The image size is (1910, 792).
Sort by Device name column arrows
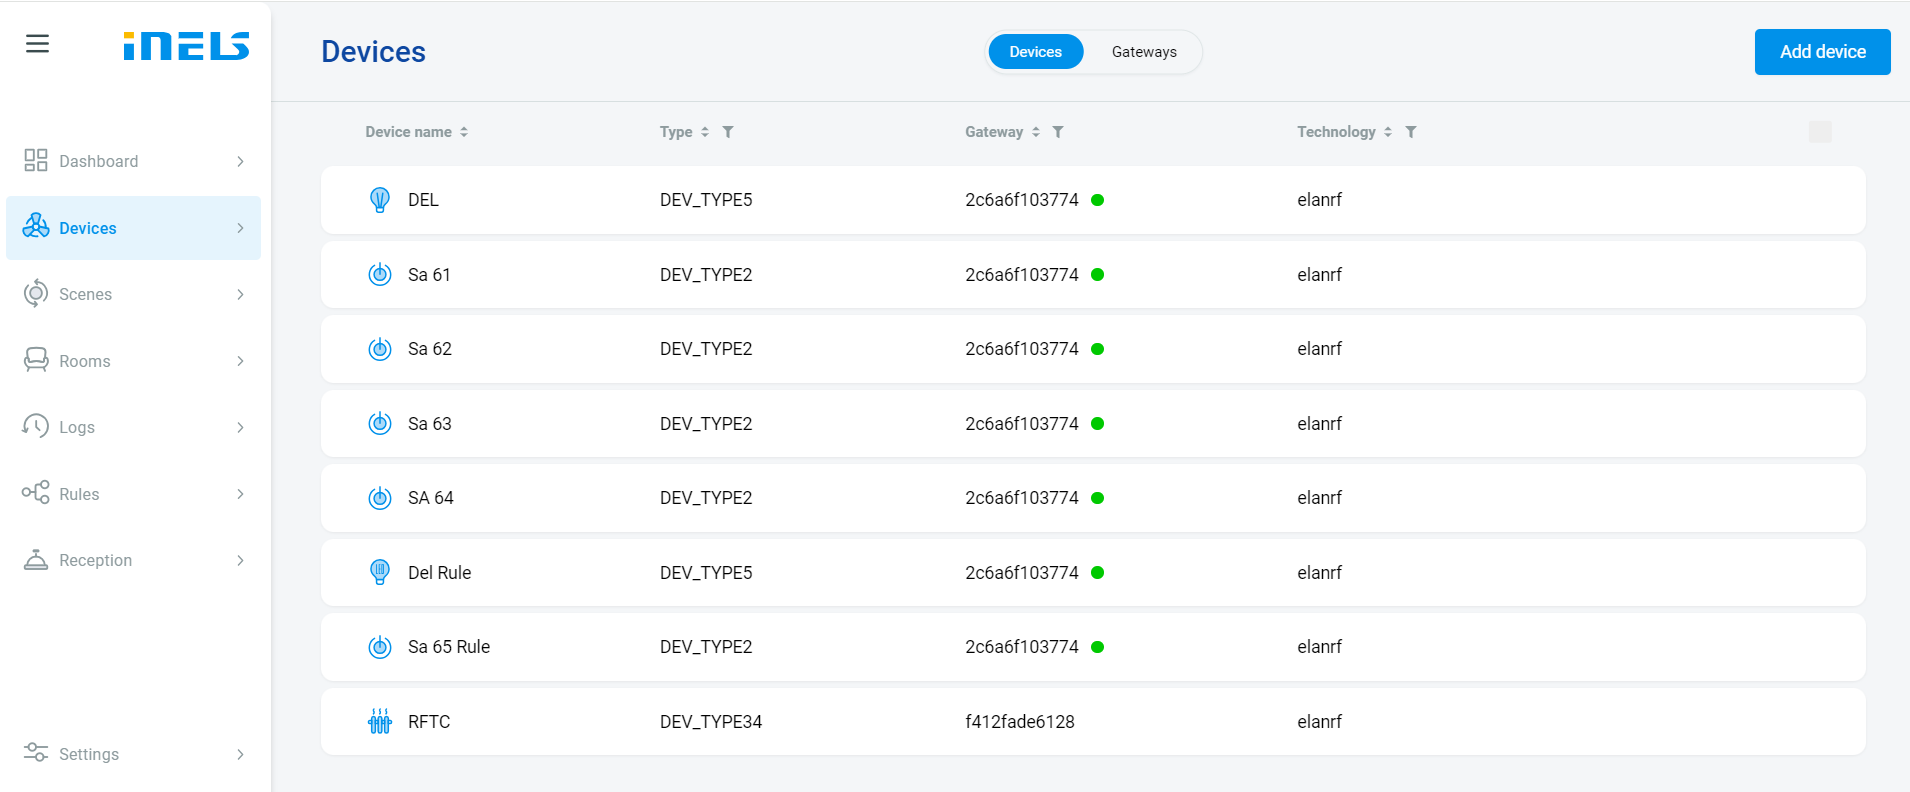[x=464, y=132]
